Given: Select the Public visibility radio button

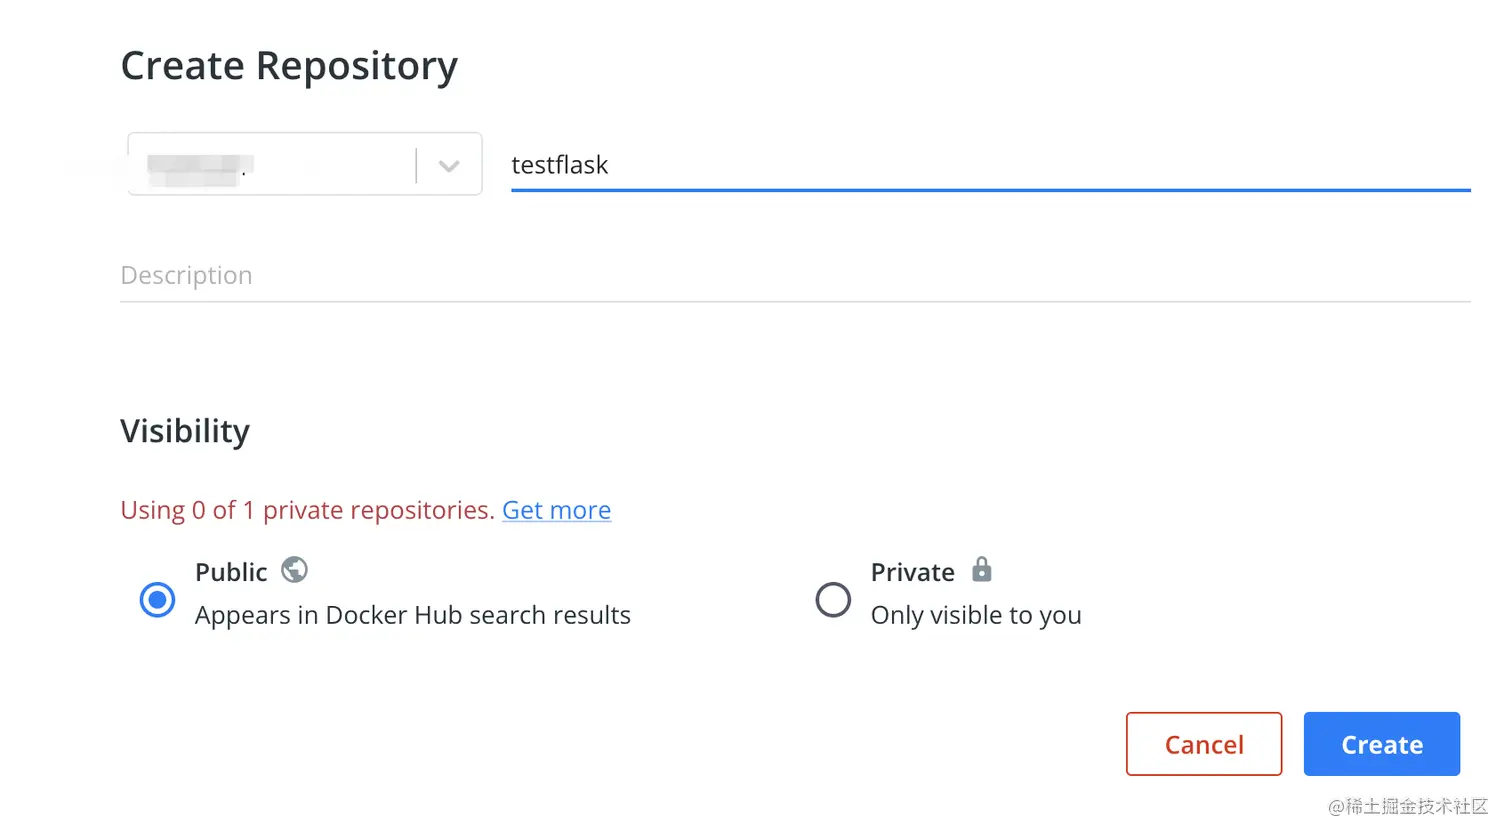Looking at the screenshot, I should pos(157,600).
